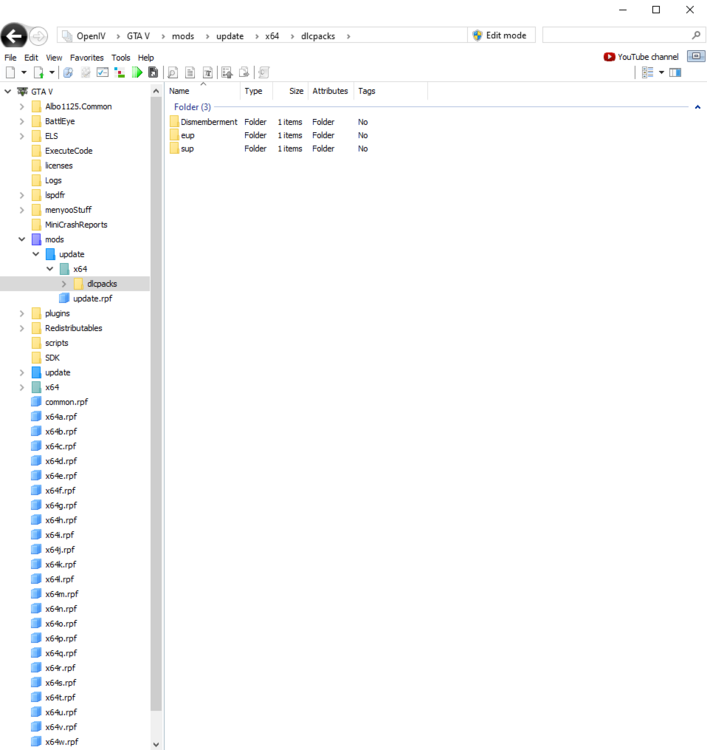This screenshot has width=707, height=750.
Task: Open the Import file dropdown arrow
Action: pos(52,73)
